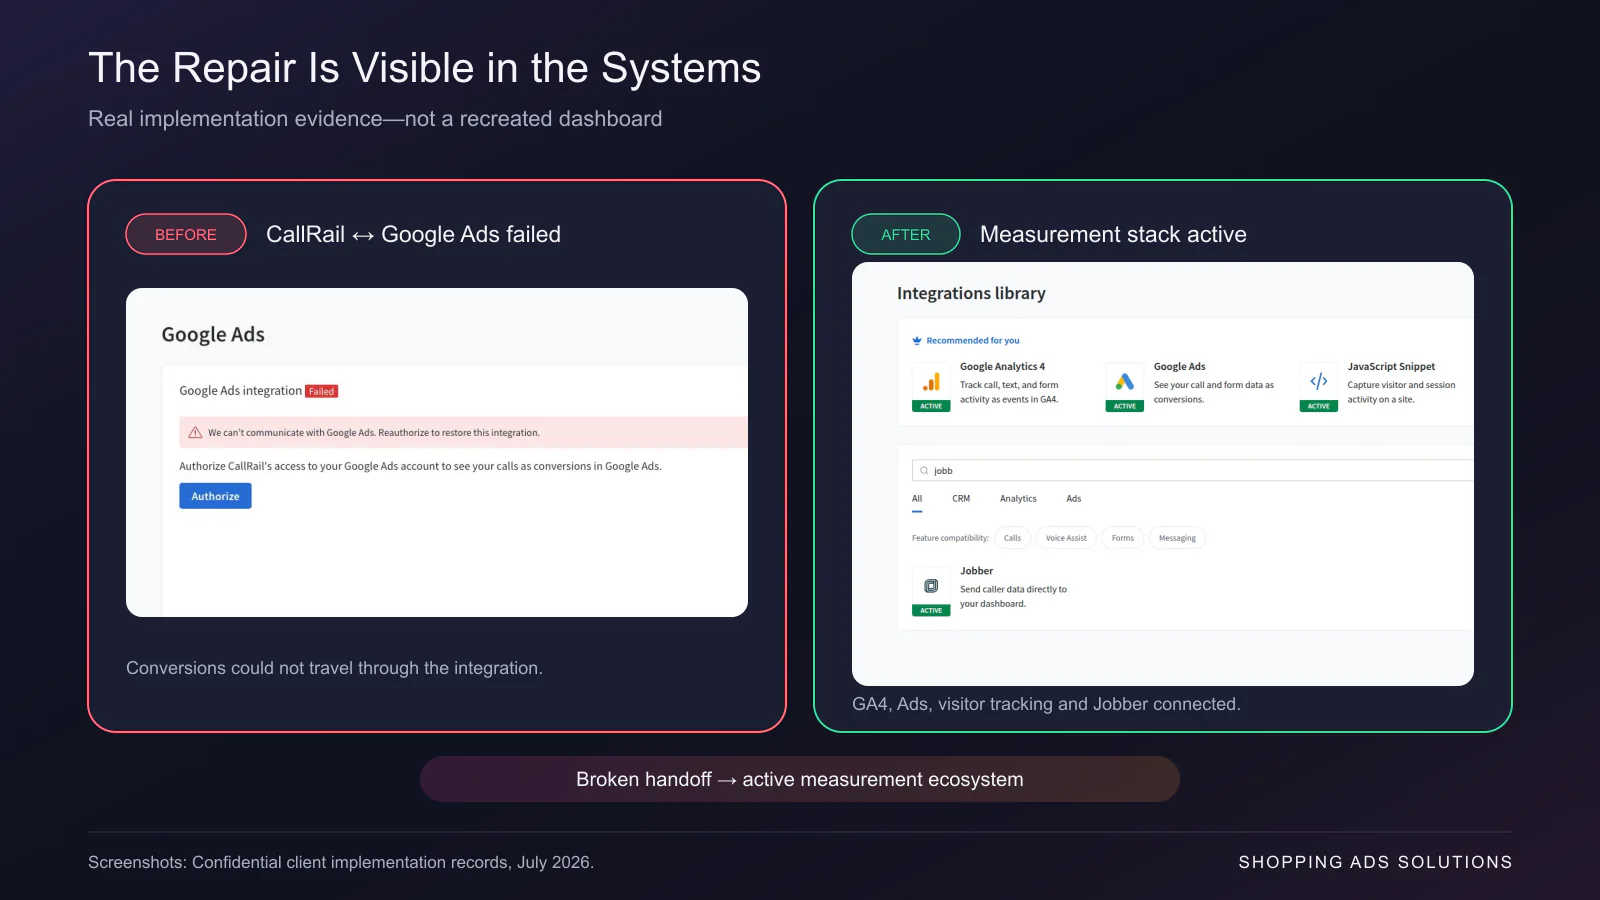The height and width of the screenshot is (900, 1600).
Task: Toggle the Messaging filter chip
Action: tap(1177, 538)
